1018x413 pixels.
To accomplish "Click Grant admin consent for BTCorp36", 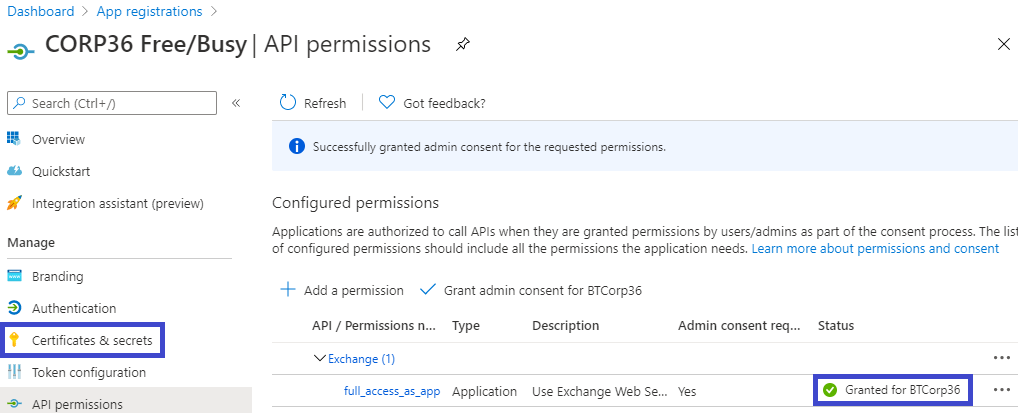I will 541,290.
